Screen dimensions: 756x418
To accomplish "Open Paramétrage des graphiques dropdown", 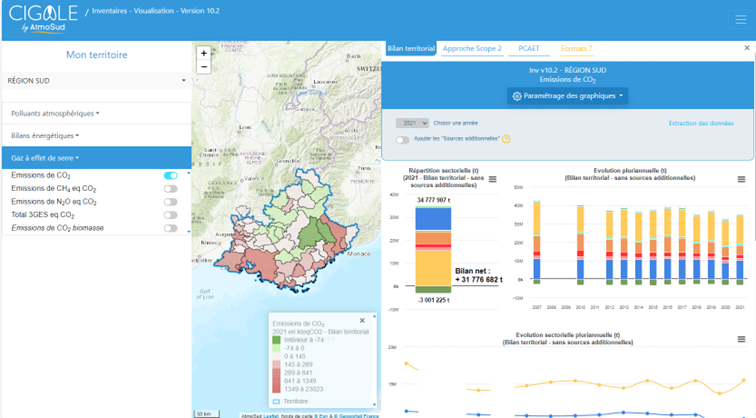I will pos(567,96).
